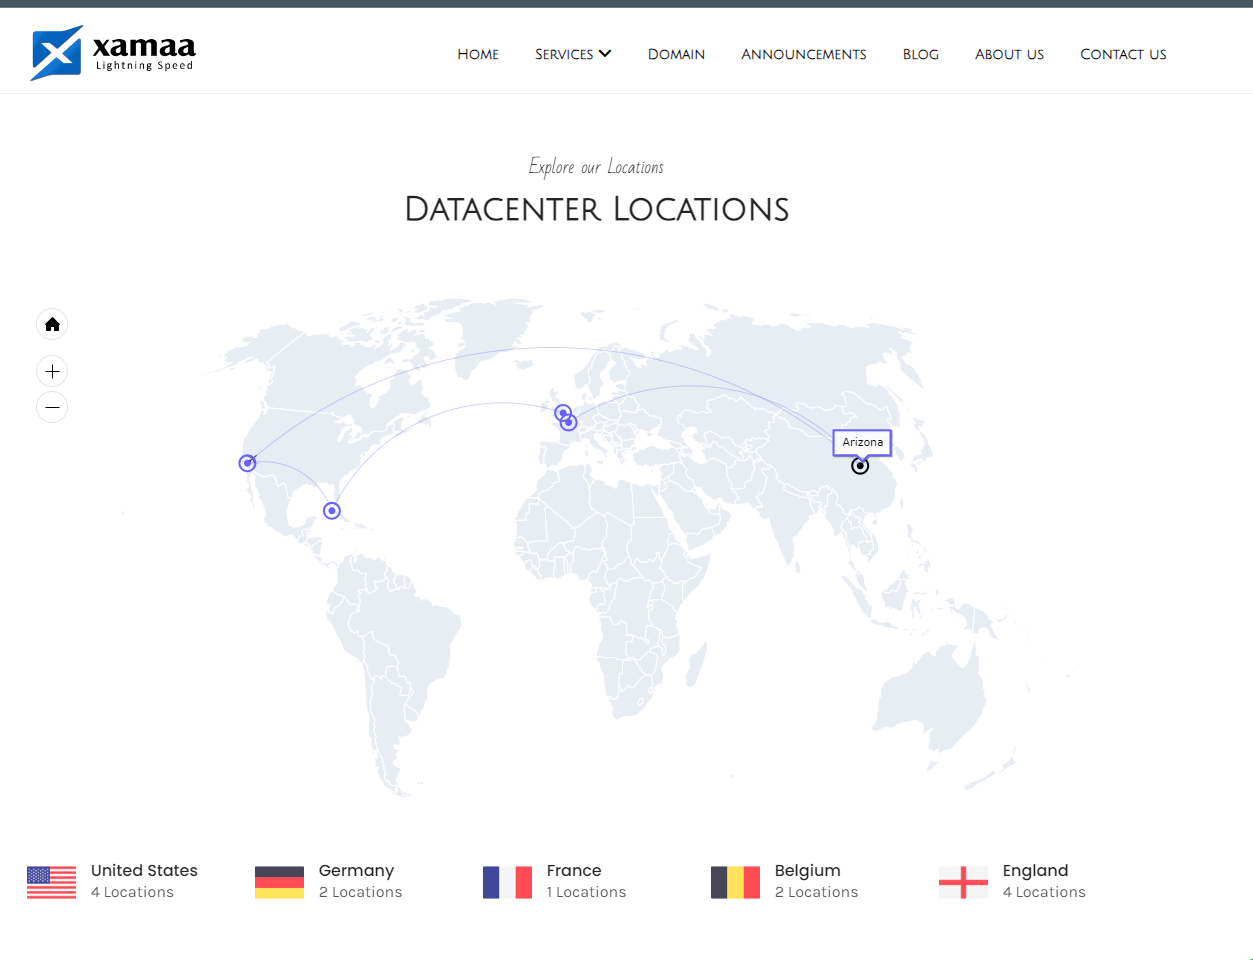Viewport: 1253px width, 960px height.
Task: Select the map marker under Arizona tooltip
Action: pyautogui.click(x=860, y=466)
